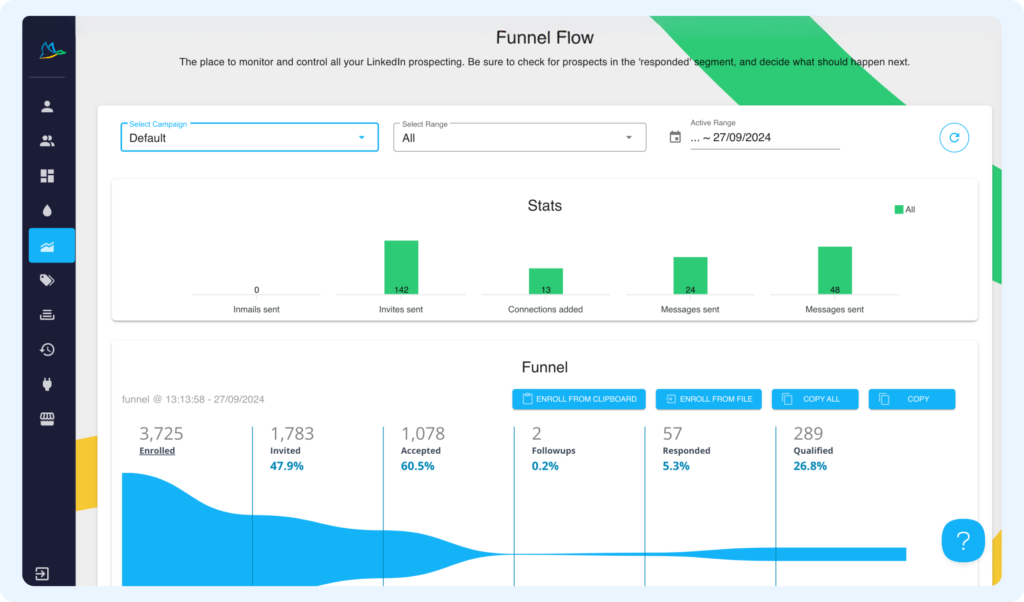Open the single user profile sidebar icon
The image size is (1024, 602).
(x=47, y=106)
